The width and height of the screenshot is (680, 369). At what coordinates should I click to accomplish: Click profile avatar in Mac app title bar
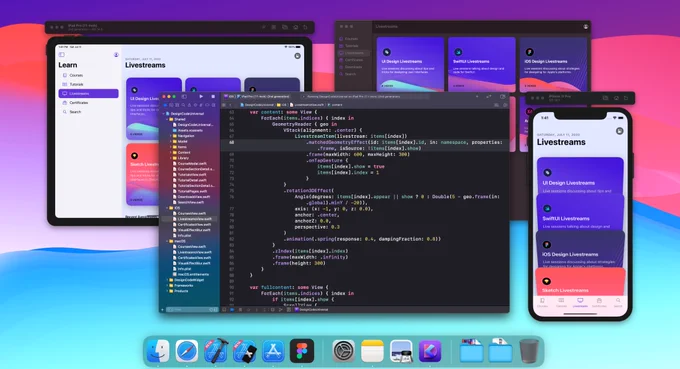pos(586,27)
